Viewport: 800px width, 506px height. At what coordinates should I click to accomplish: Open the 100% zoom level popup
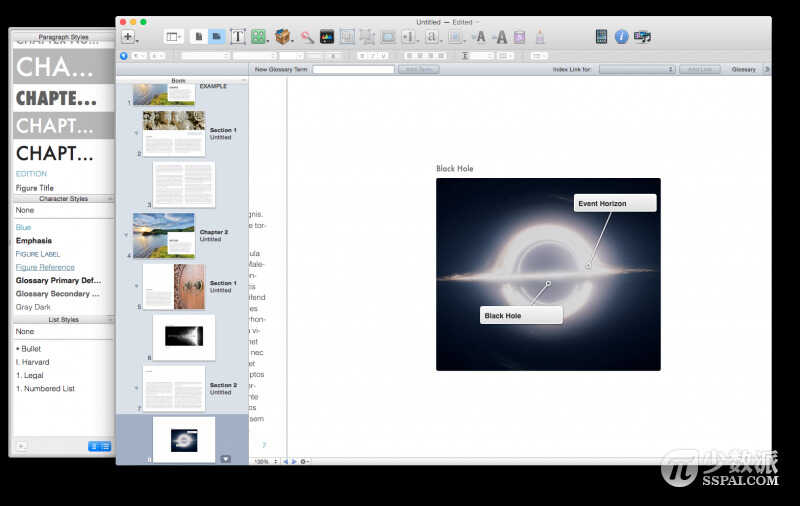[265, 461]
